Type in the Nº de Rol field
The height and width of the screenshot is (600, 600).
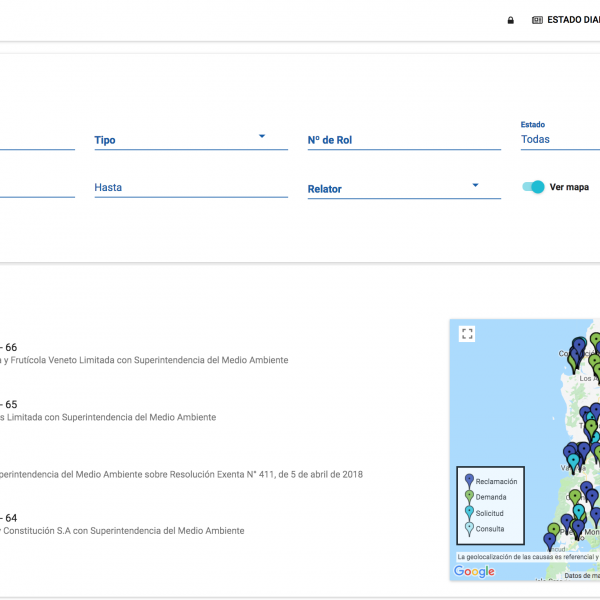tap(403, 140)
